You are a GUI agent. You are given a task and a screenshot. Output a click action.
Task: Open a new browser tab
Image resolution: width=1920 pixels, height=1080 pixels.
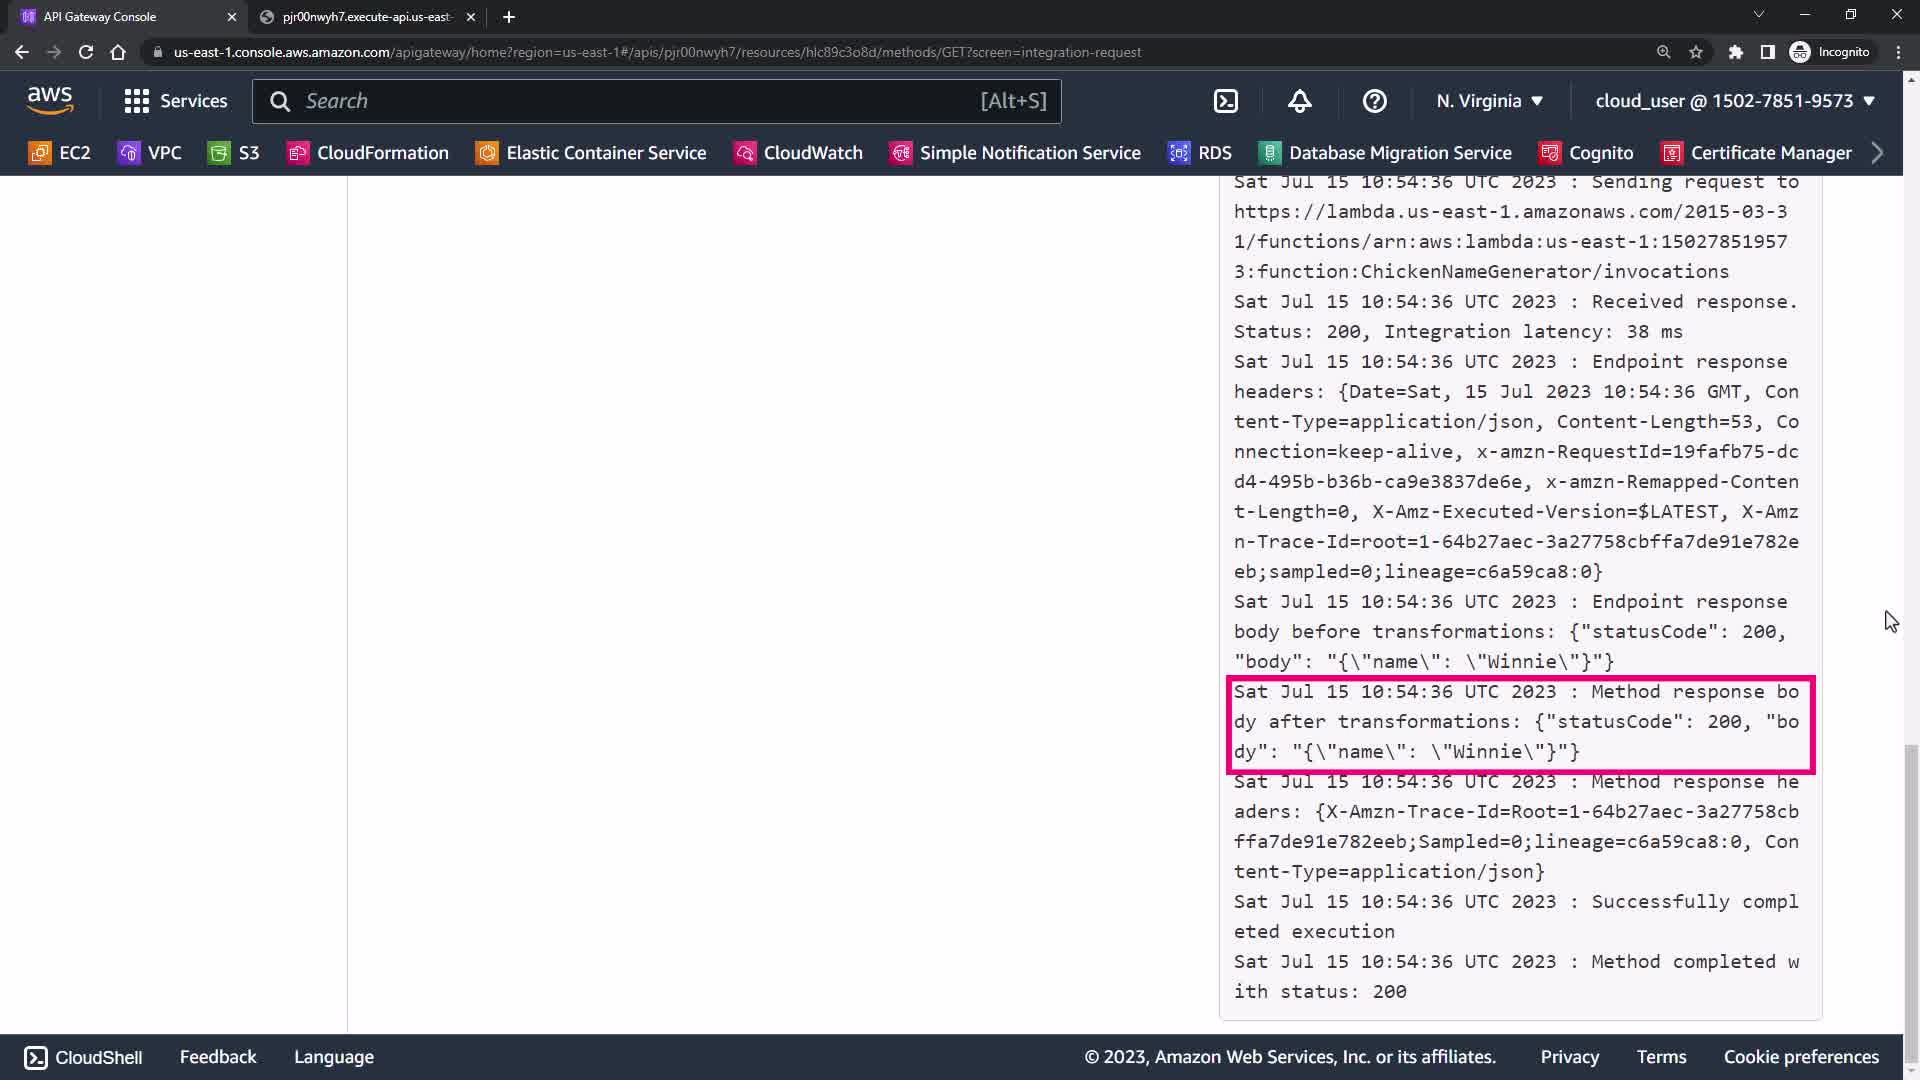coord(509,17)
